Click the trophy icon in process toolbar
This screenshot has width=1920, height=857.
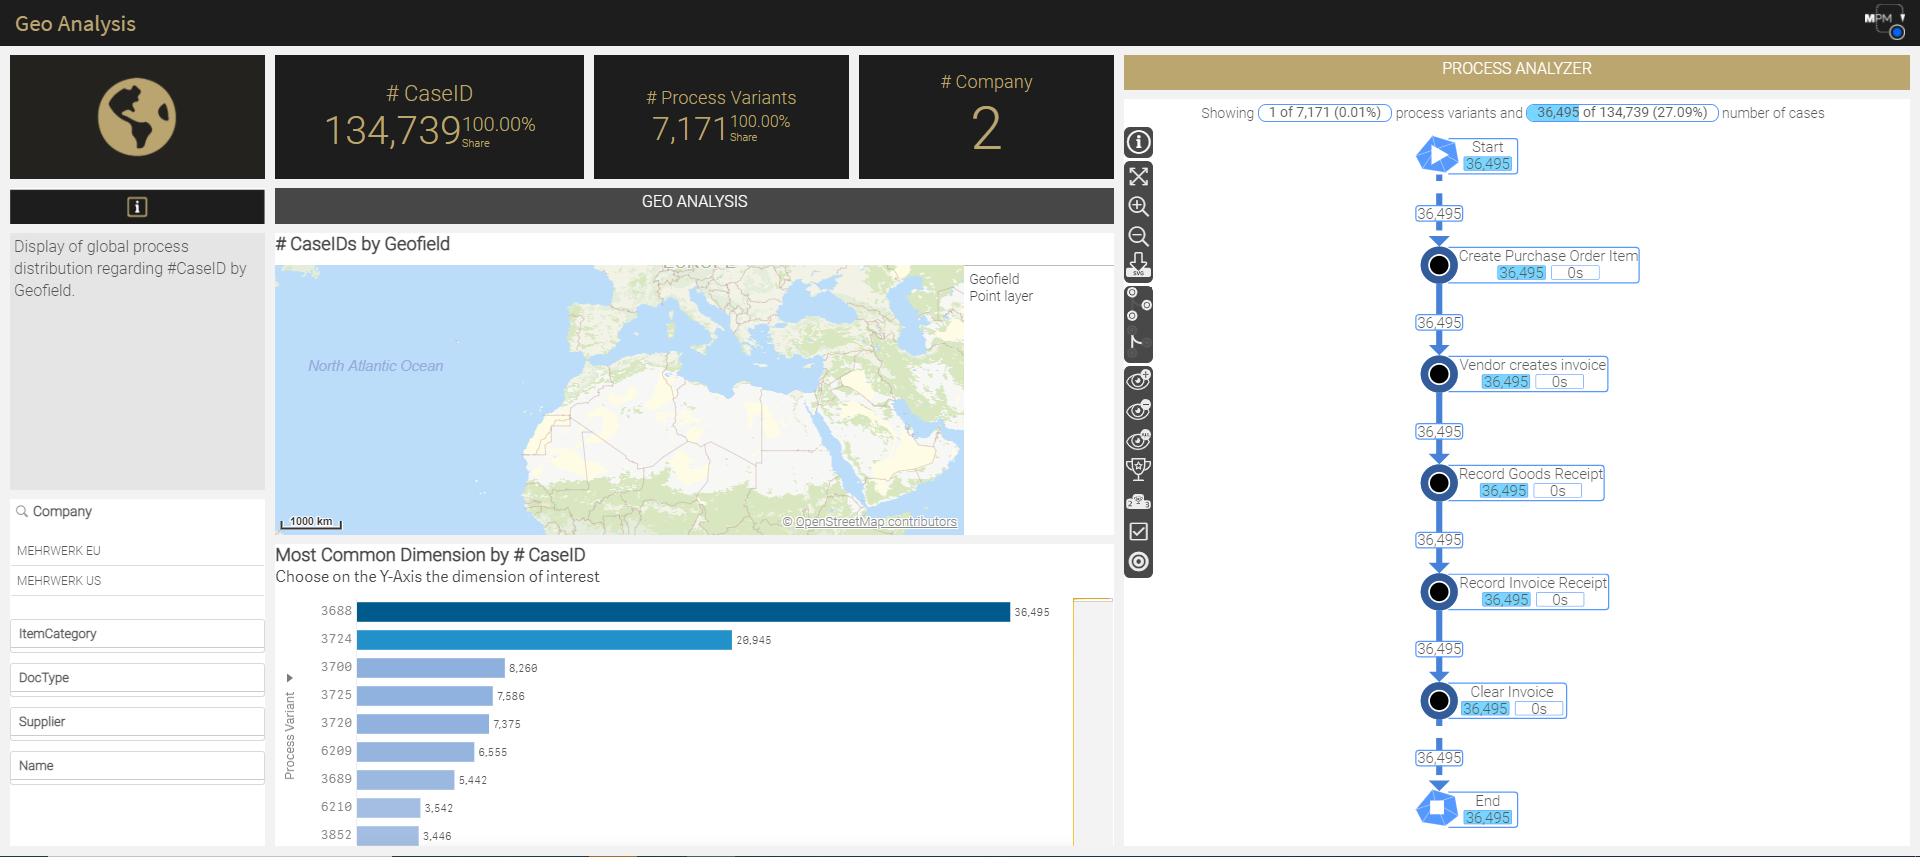pos(1138,470)
